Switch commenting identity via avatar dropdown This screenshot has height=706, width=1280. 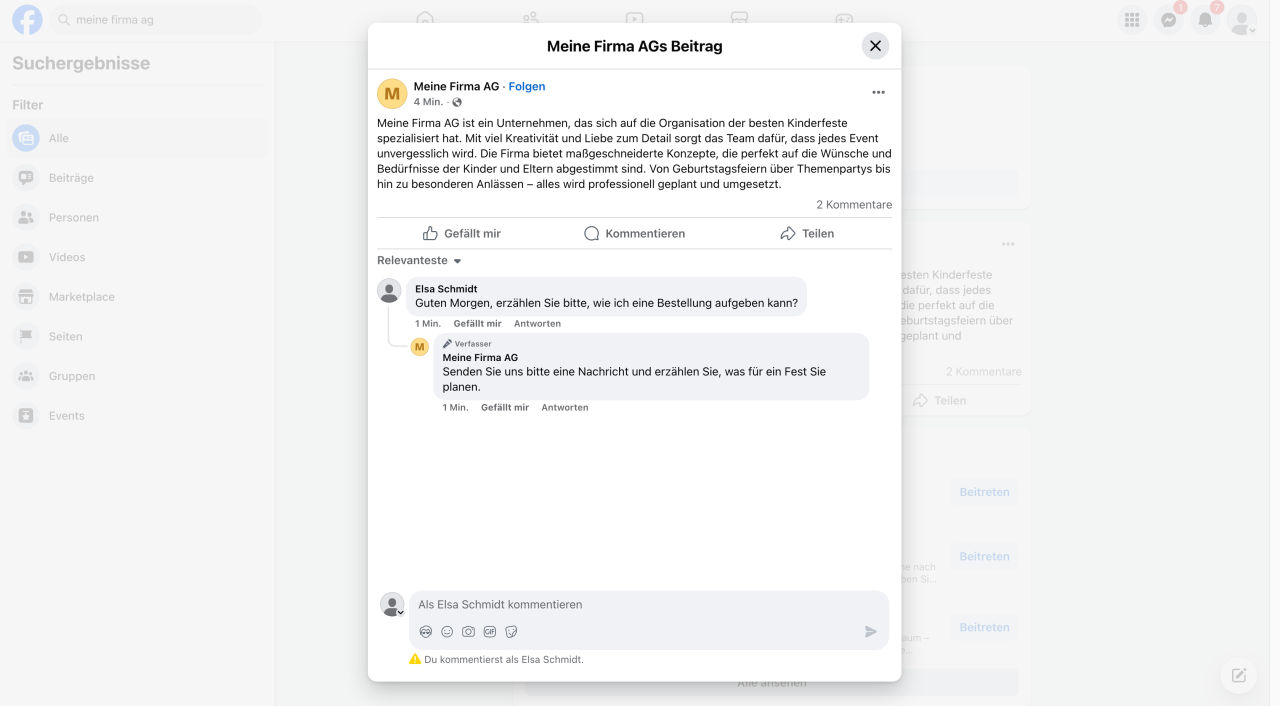coord(392,605)
